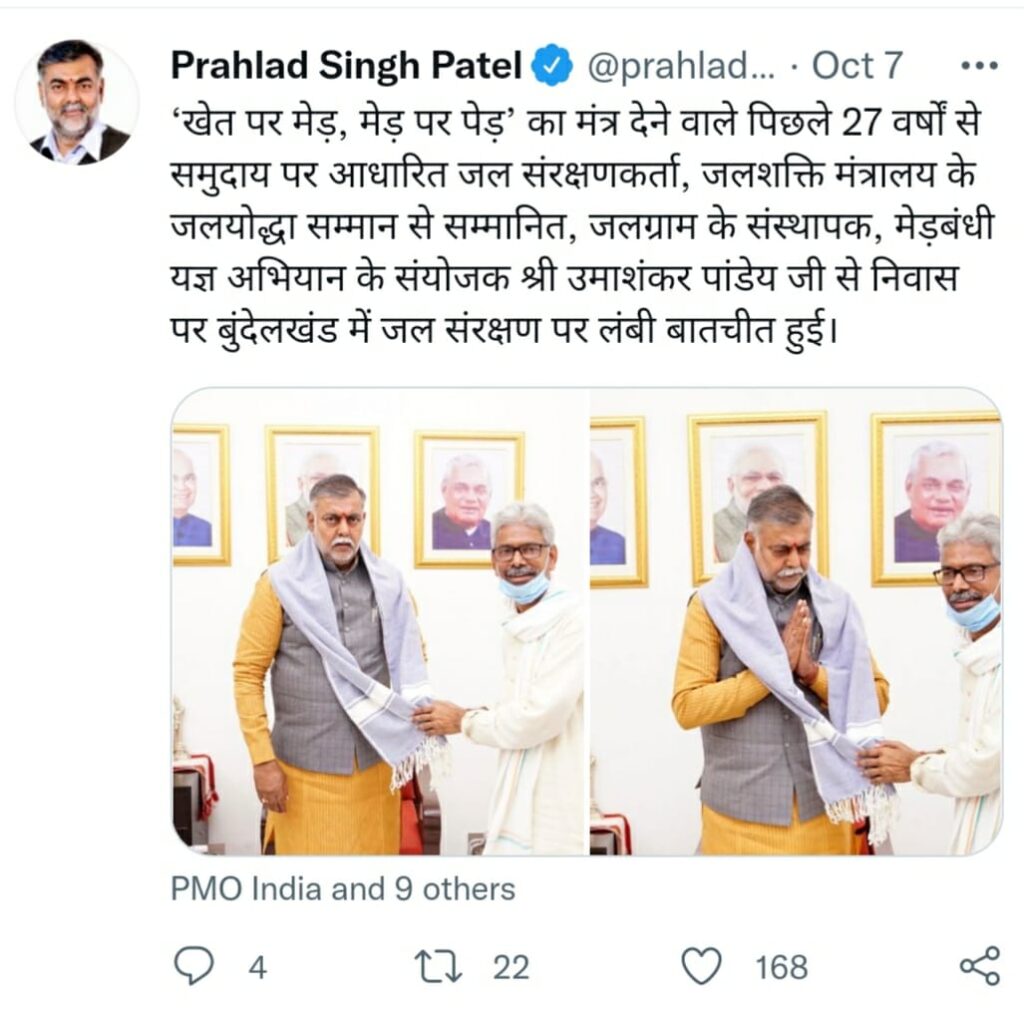Open Prahlad Singh Patel's profile picture

point(77,101)
